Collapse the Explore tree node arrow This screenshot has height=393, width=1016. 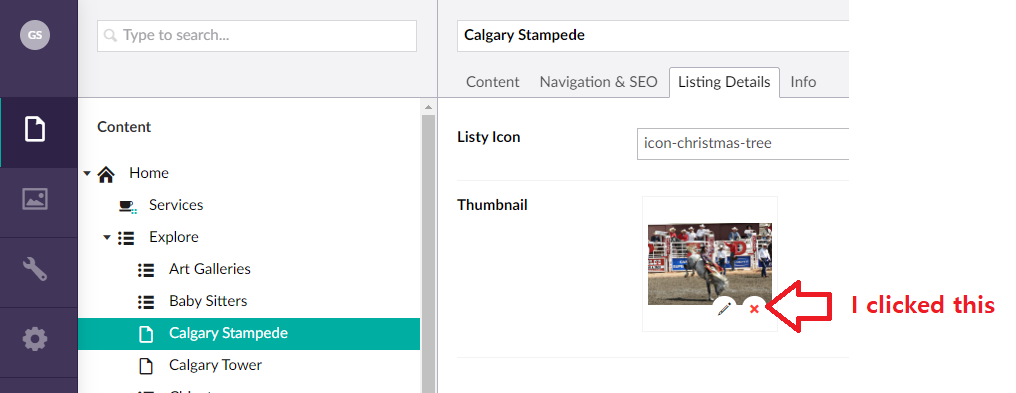tap(107, 238)
